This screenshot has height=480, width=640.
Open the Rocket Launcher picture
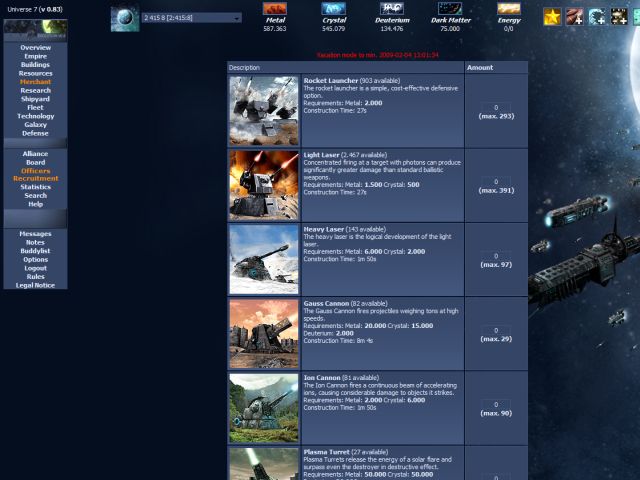click(264, 111)
